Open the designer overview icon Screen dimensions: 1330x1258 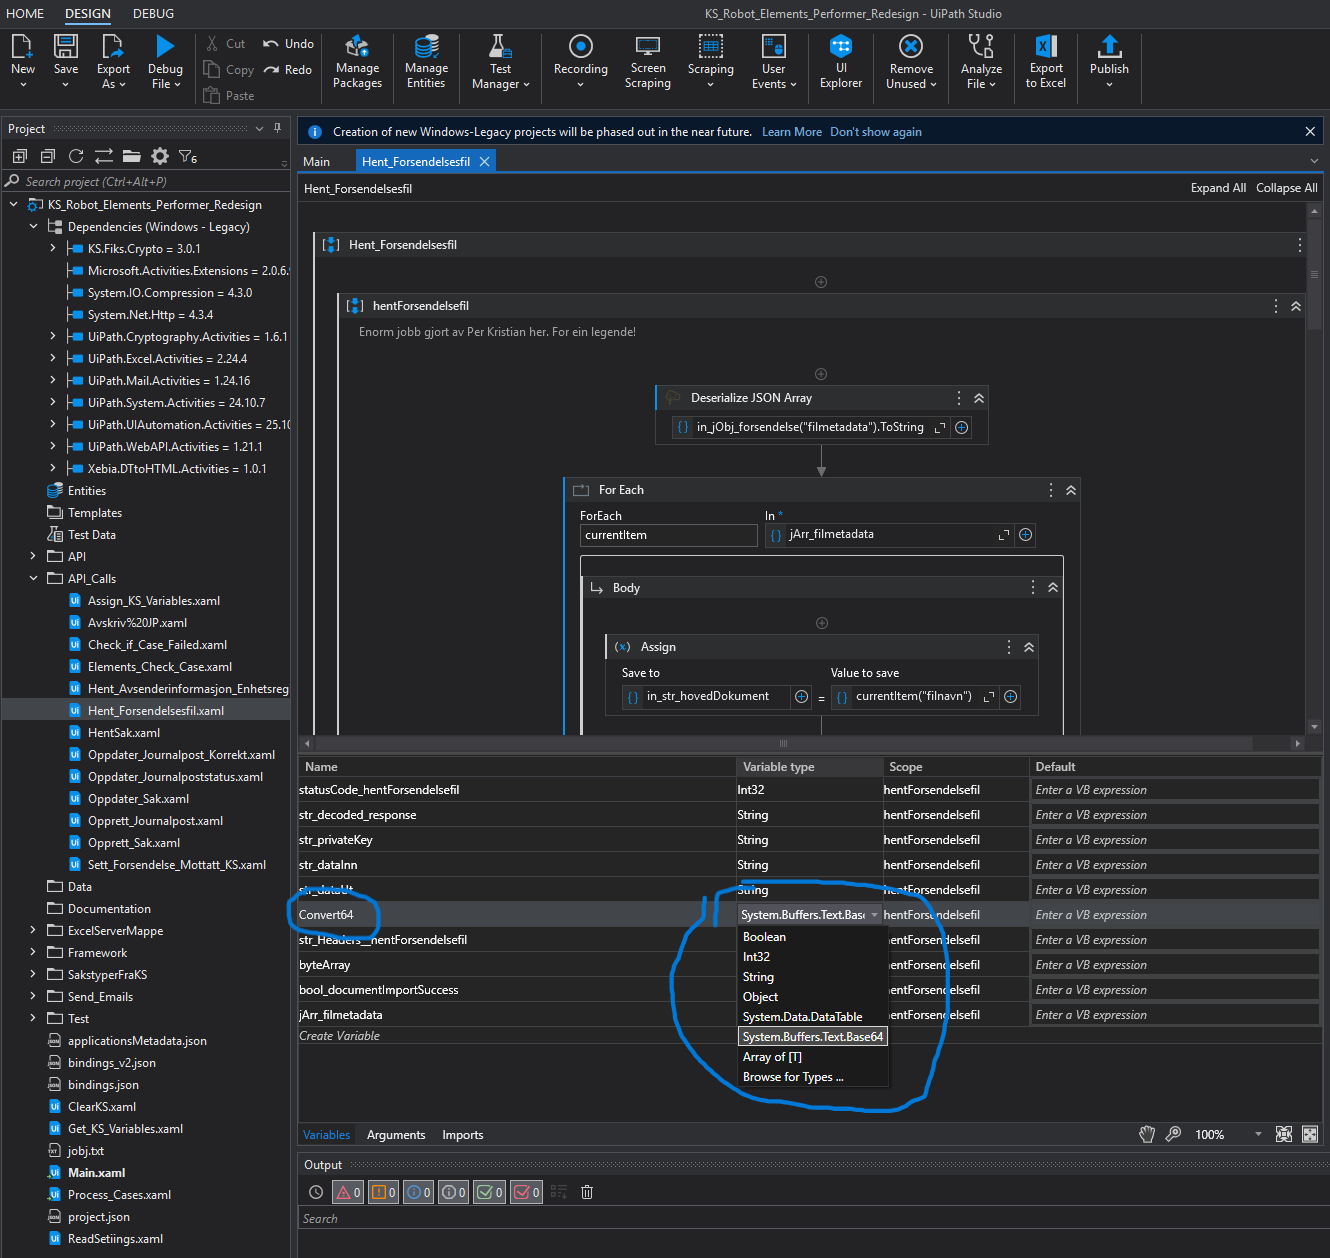point(1310,1134)
